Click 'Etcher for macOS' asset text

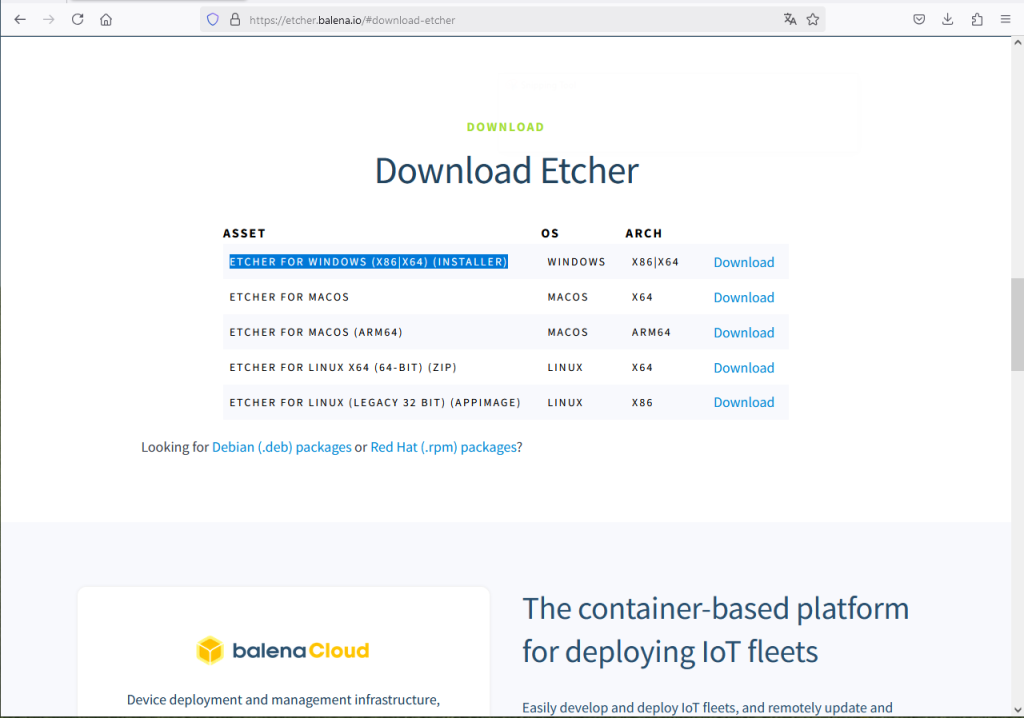289,297
